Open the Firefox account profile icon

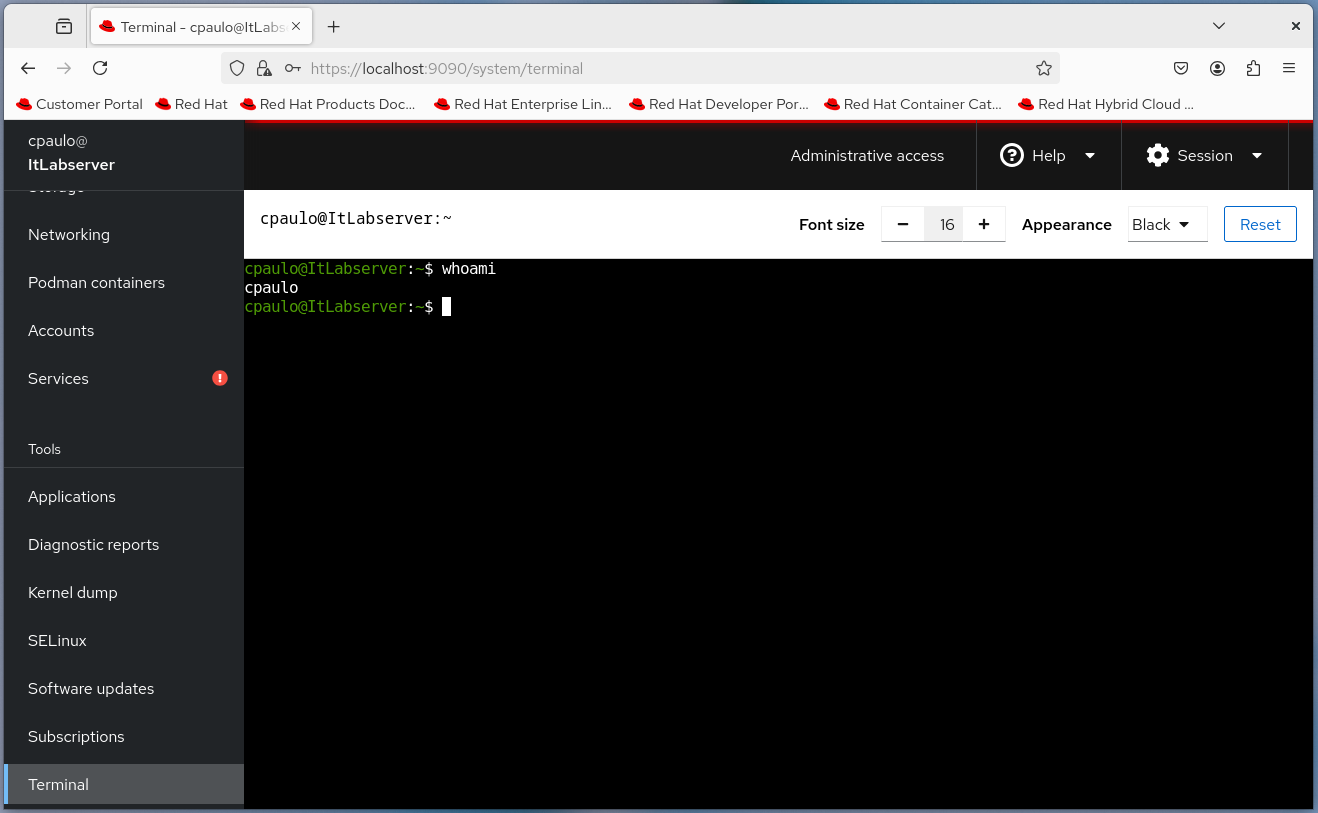point(1217,68)
